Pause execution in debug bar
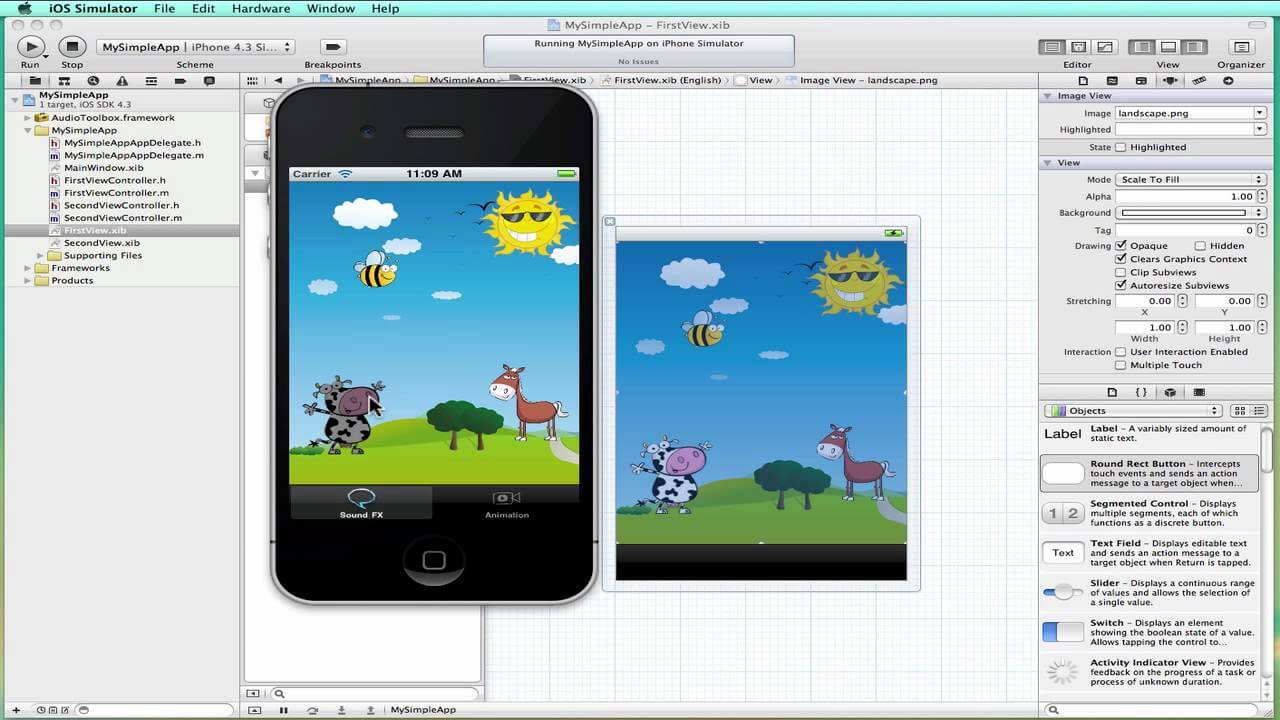Image resolution: width=1280 pixels, height=720 pixels. click(x=283, y=710)
